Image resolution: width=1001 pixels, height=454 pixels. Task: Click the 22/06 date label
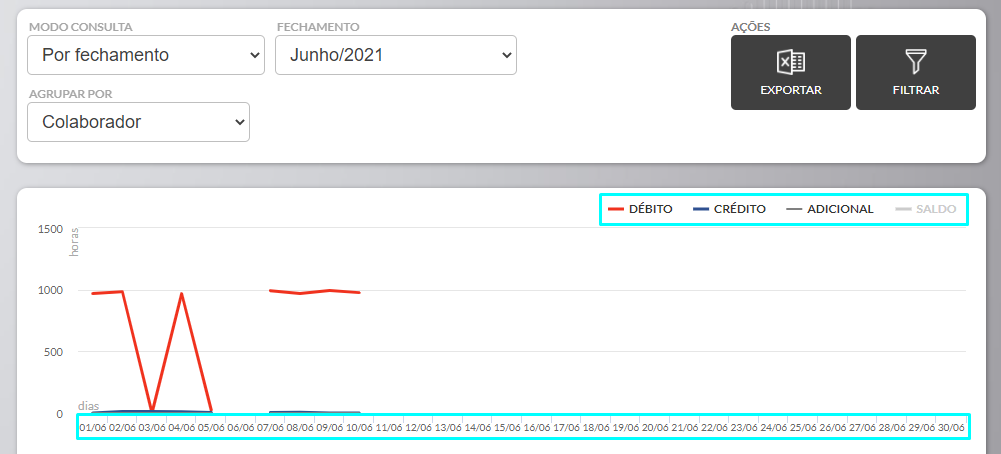coord(715,427)
